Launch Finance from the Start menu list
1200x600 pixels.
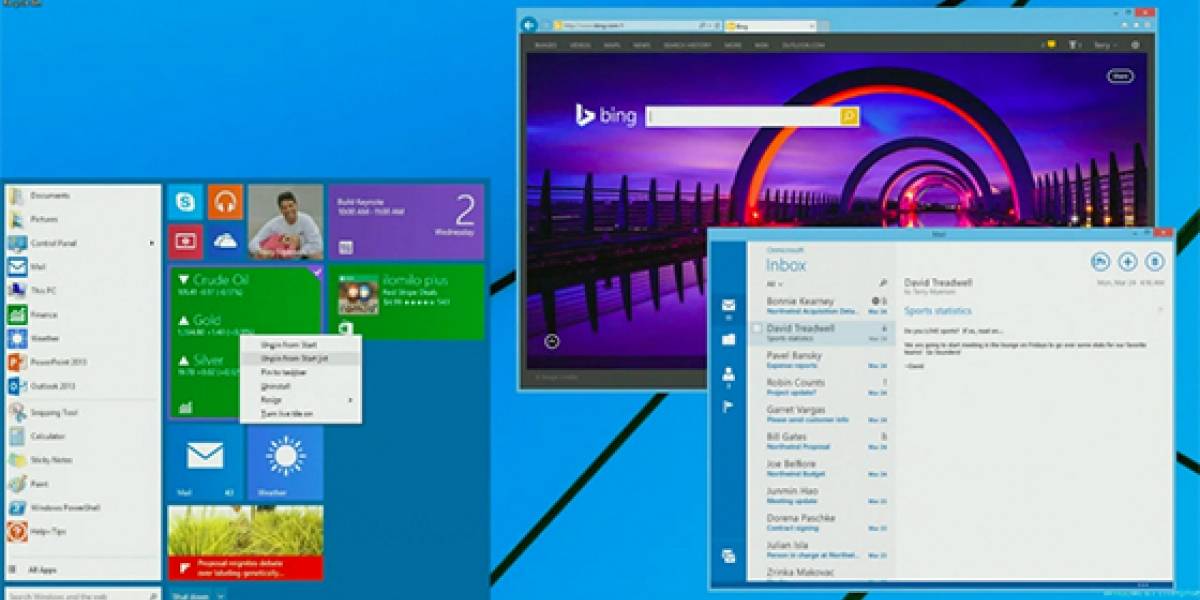tap(82, 314)
